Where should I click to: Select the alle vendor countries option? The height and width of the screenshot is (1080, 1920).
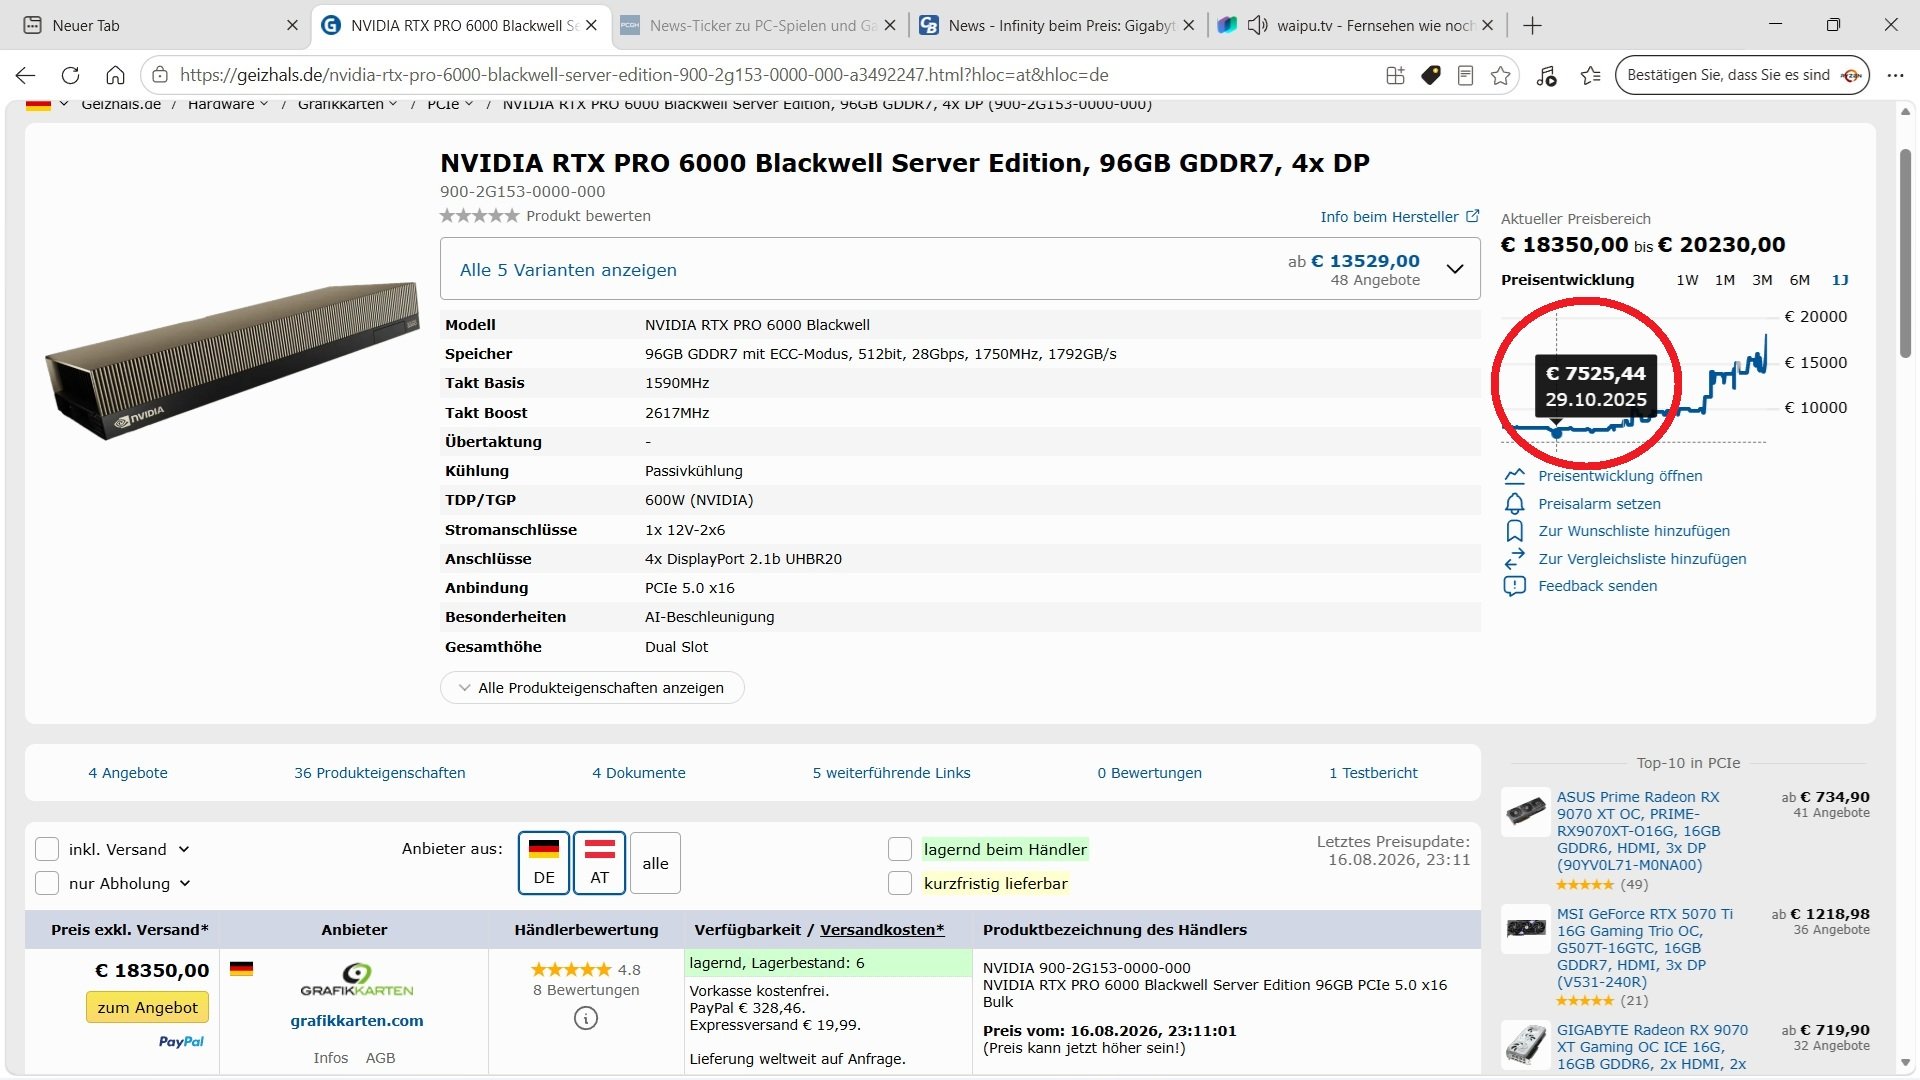[655, 863]
